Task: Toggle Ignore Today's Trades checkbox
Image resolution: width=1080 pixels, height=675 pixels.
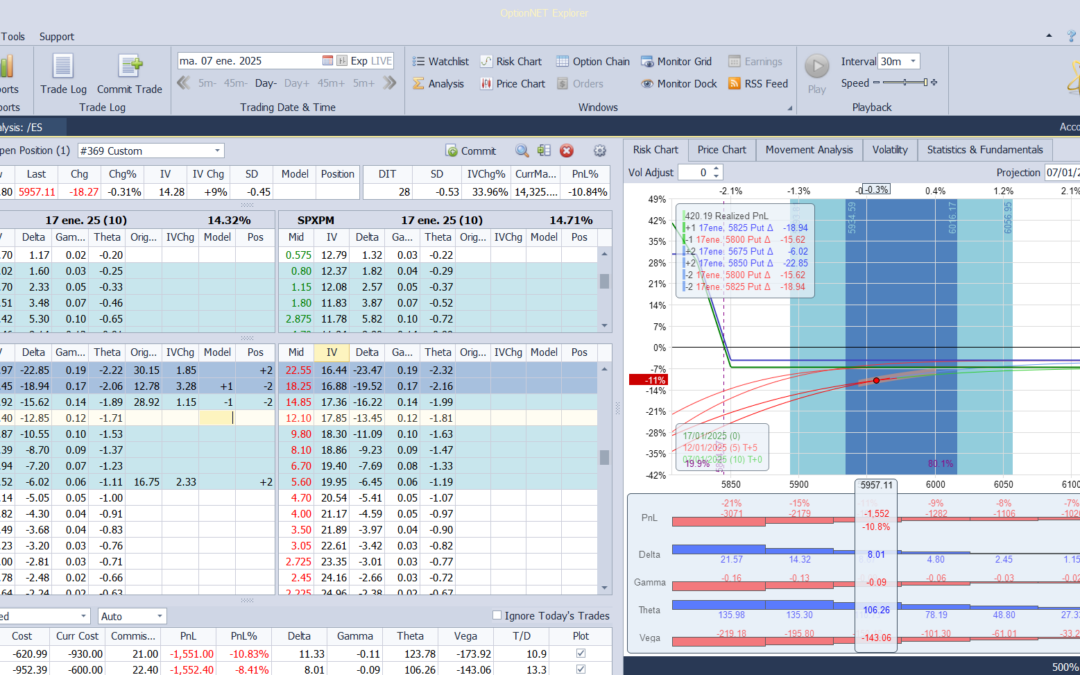Action: 497,616
